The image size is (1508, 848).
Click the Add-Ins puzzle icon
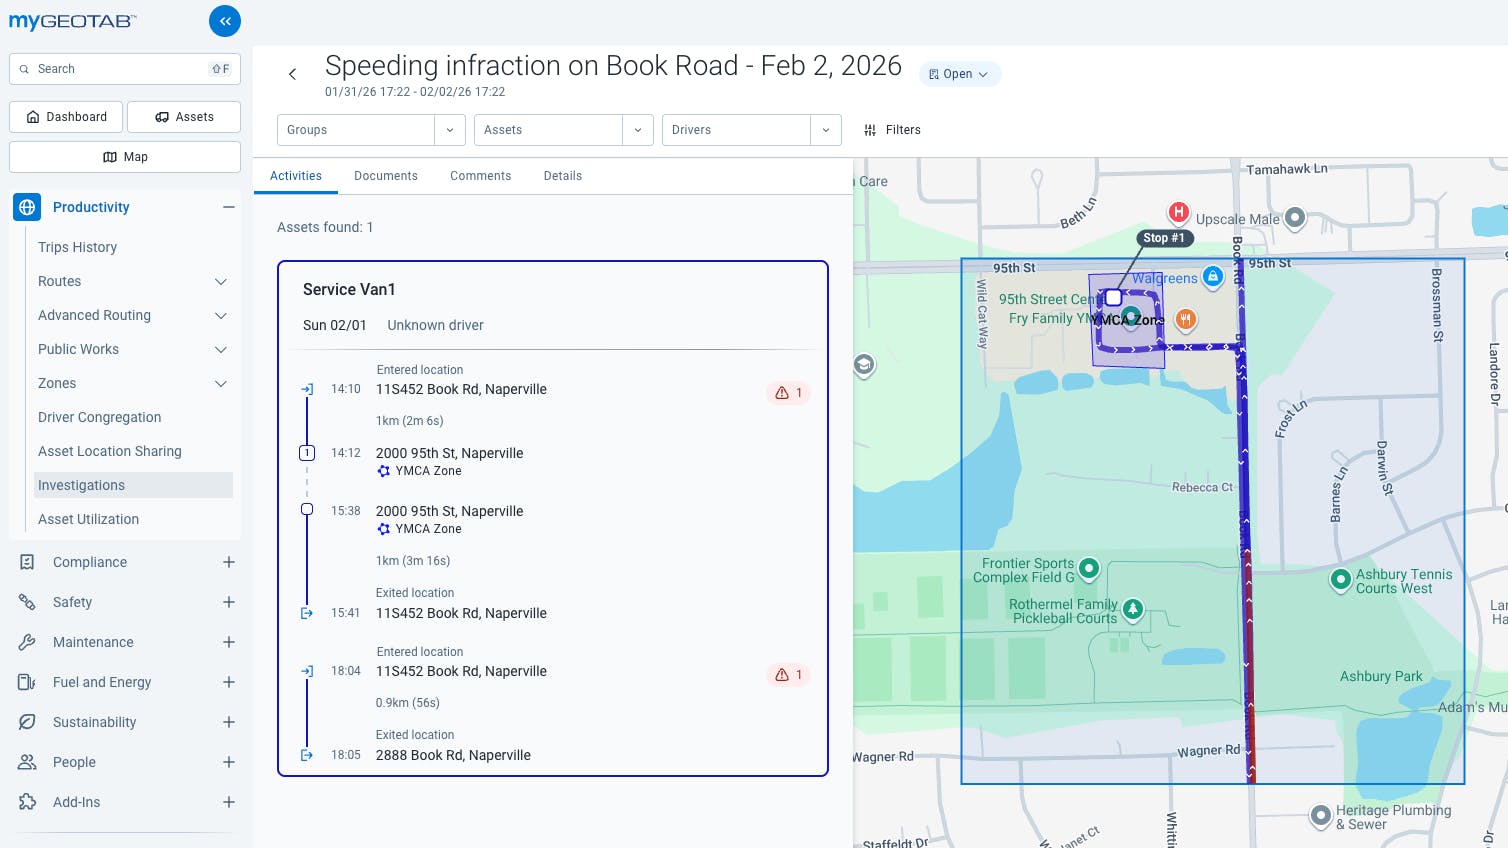tap(27, 802)
